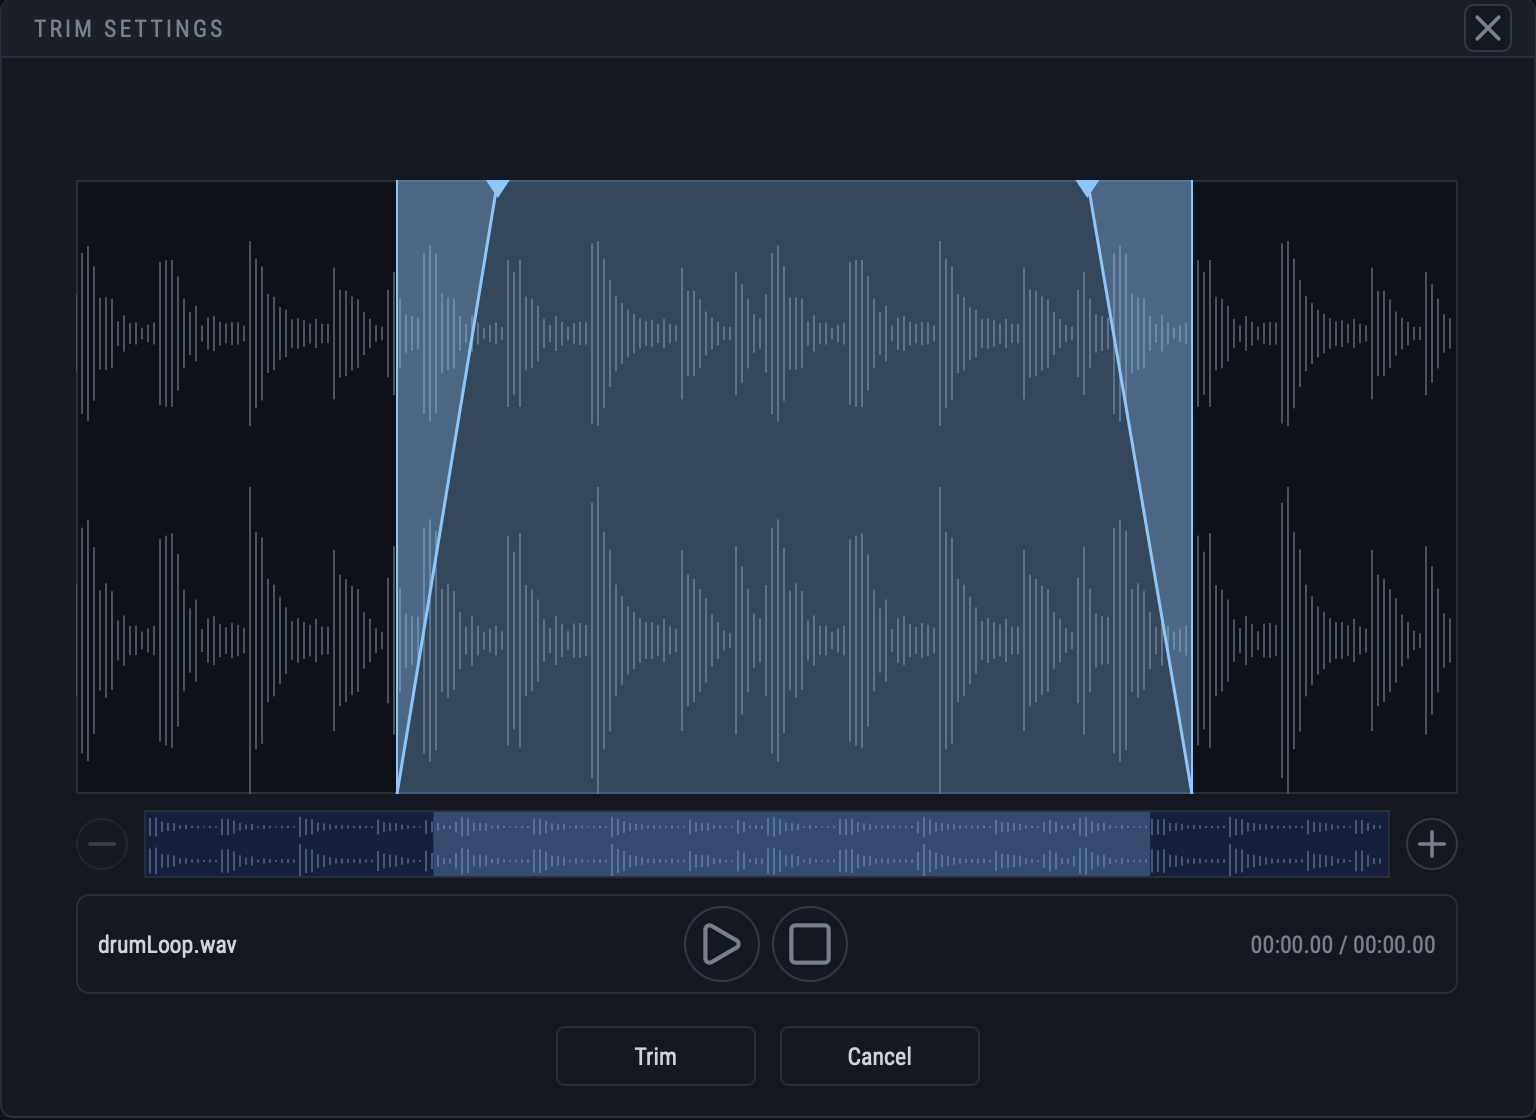Click the 00:00.00 / 00:00.00 time display
The image size is (1536, 1120).
point(1342,945)
